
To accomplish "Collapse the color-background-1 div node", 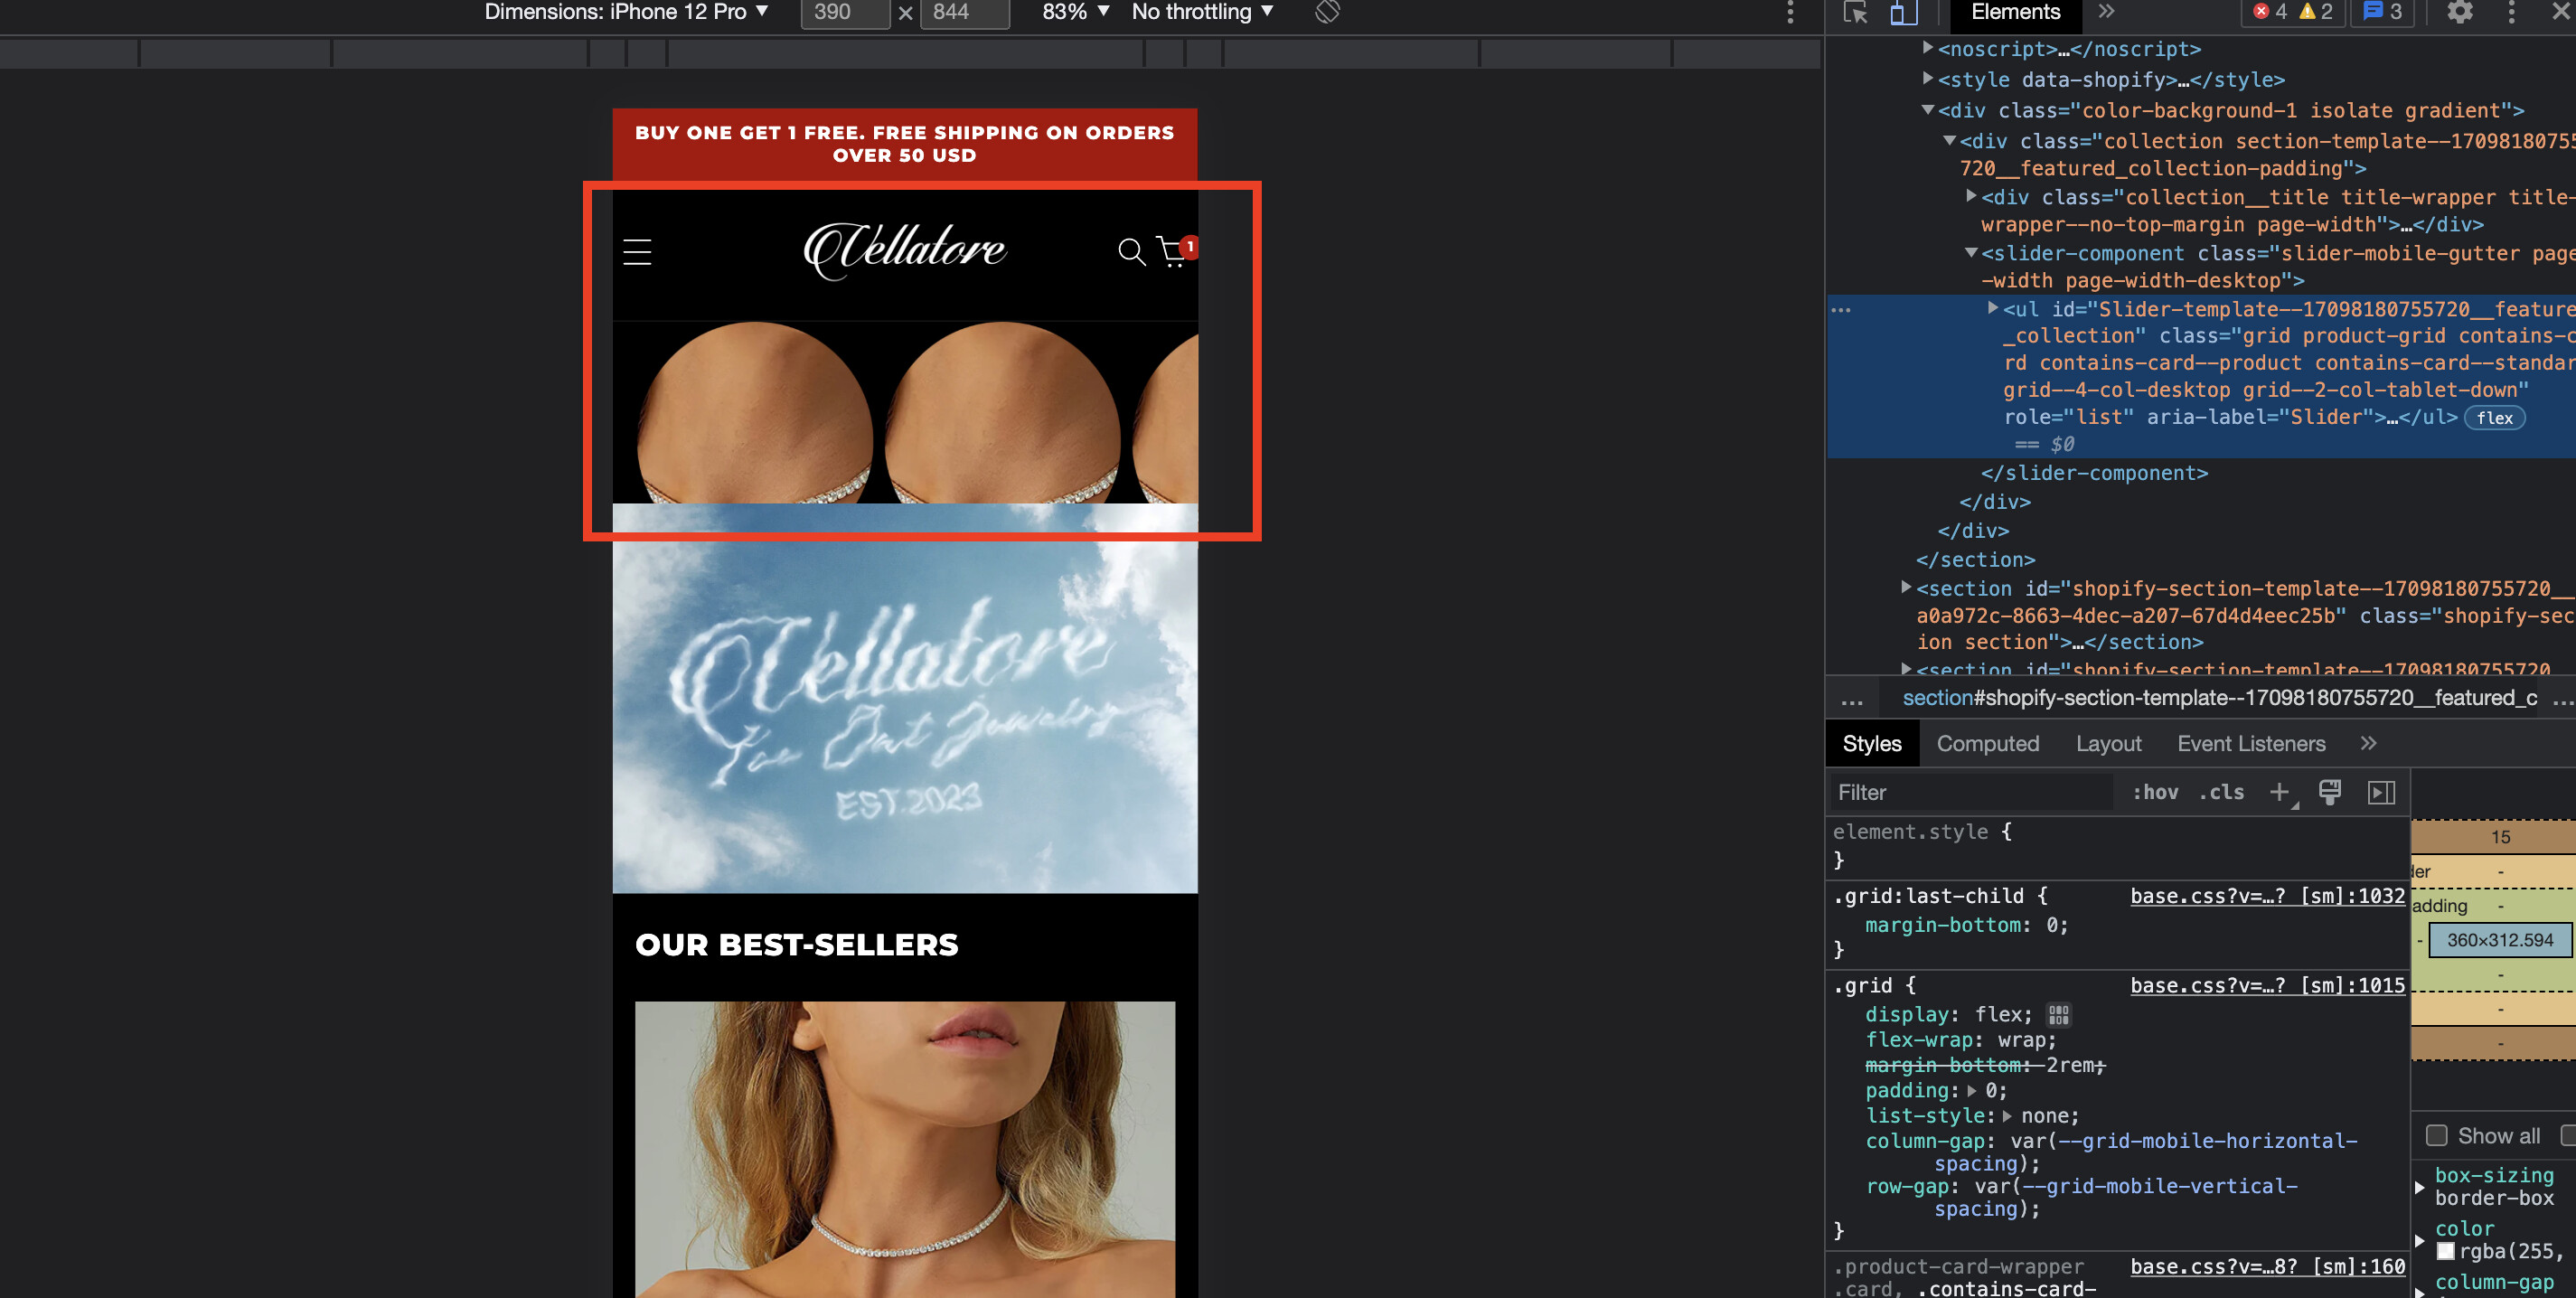I will (1927, 109).
